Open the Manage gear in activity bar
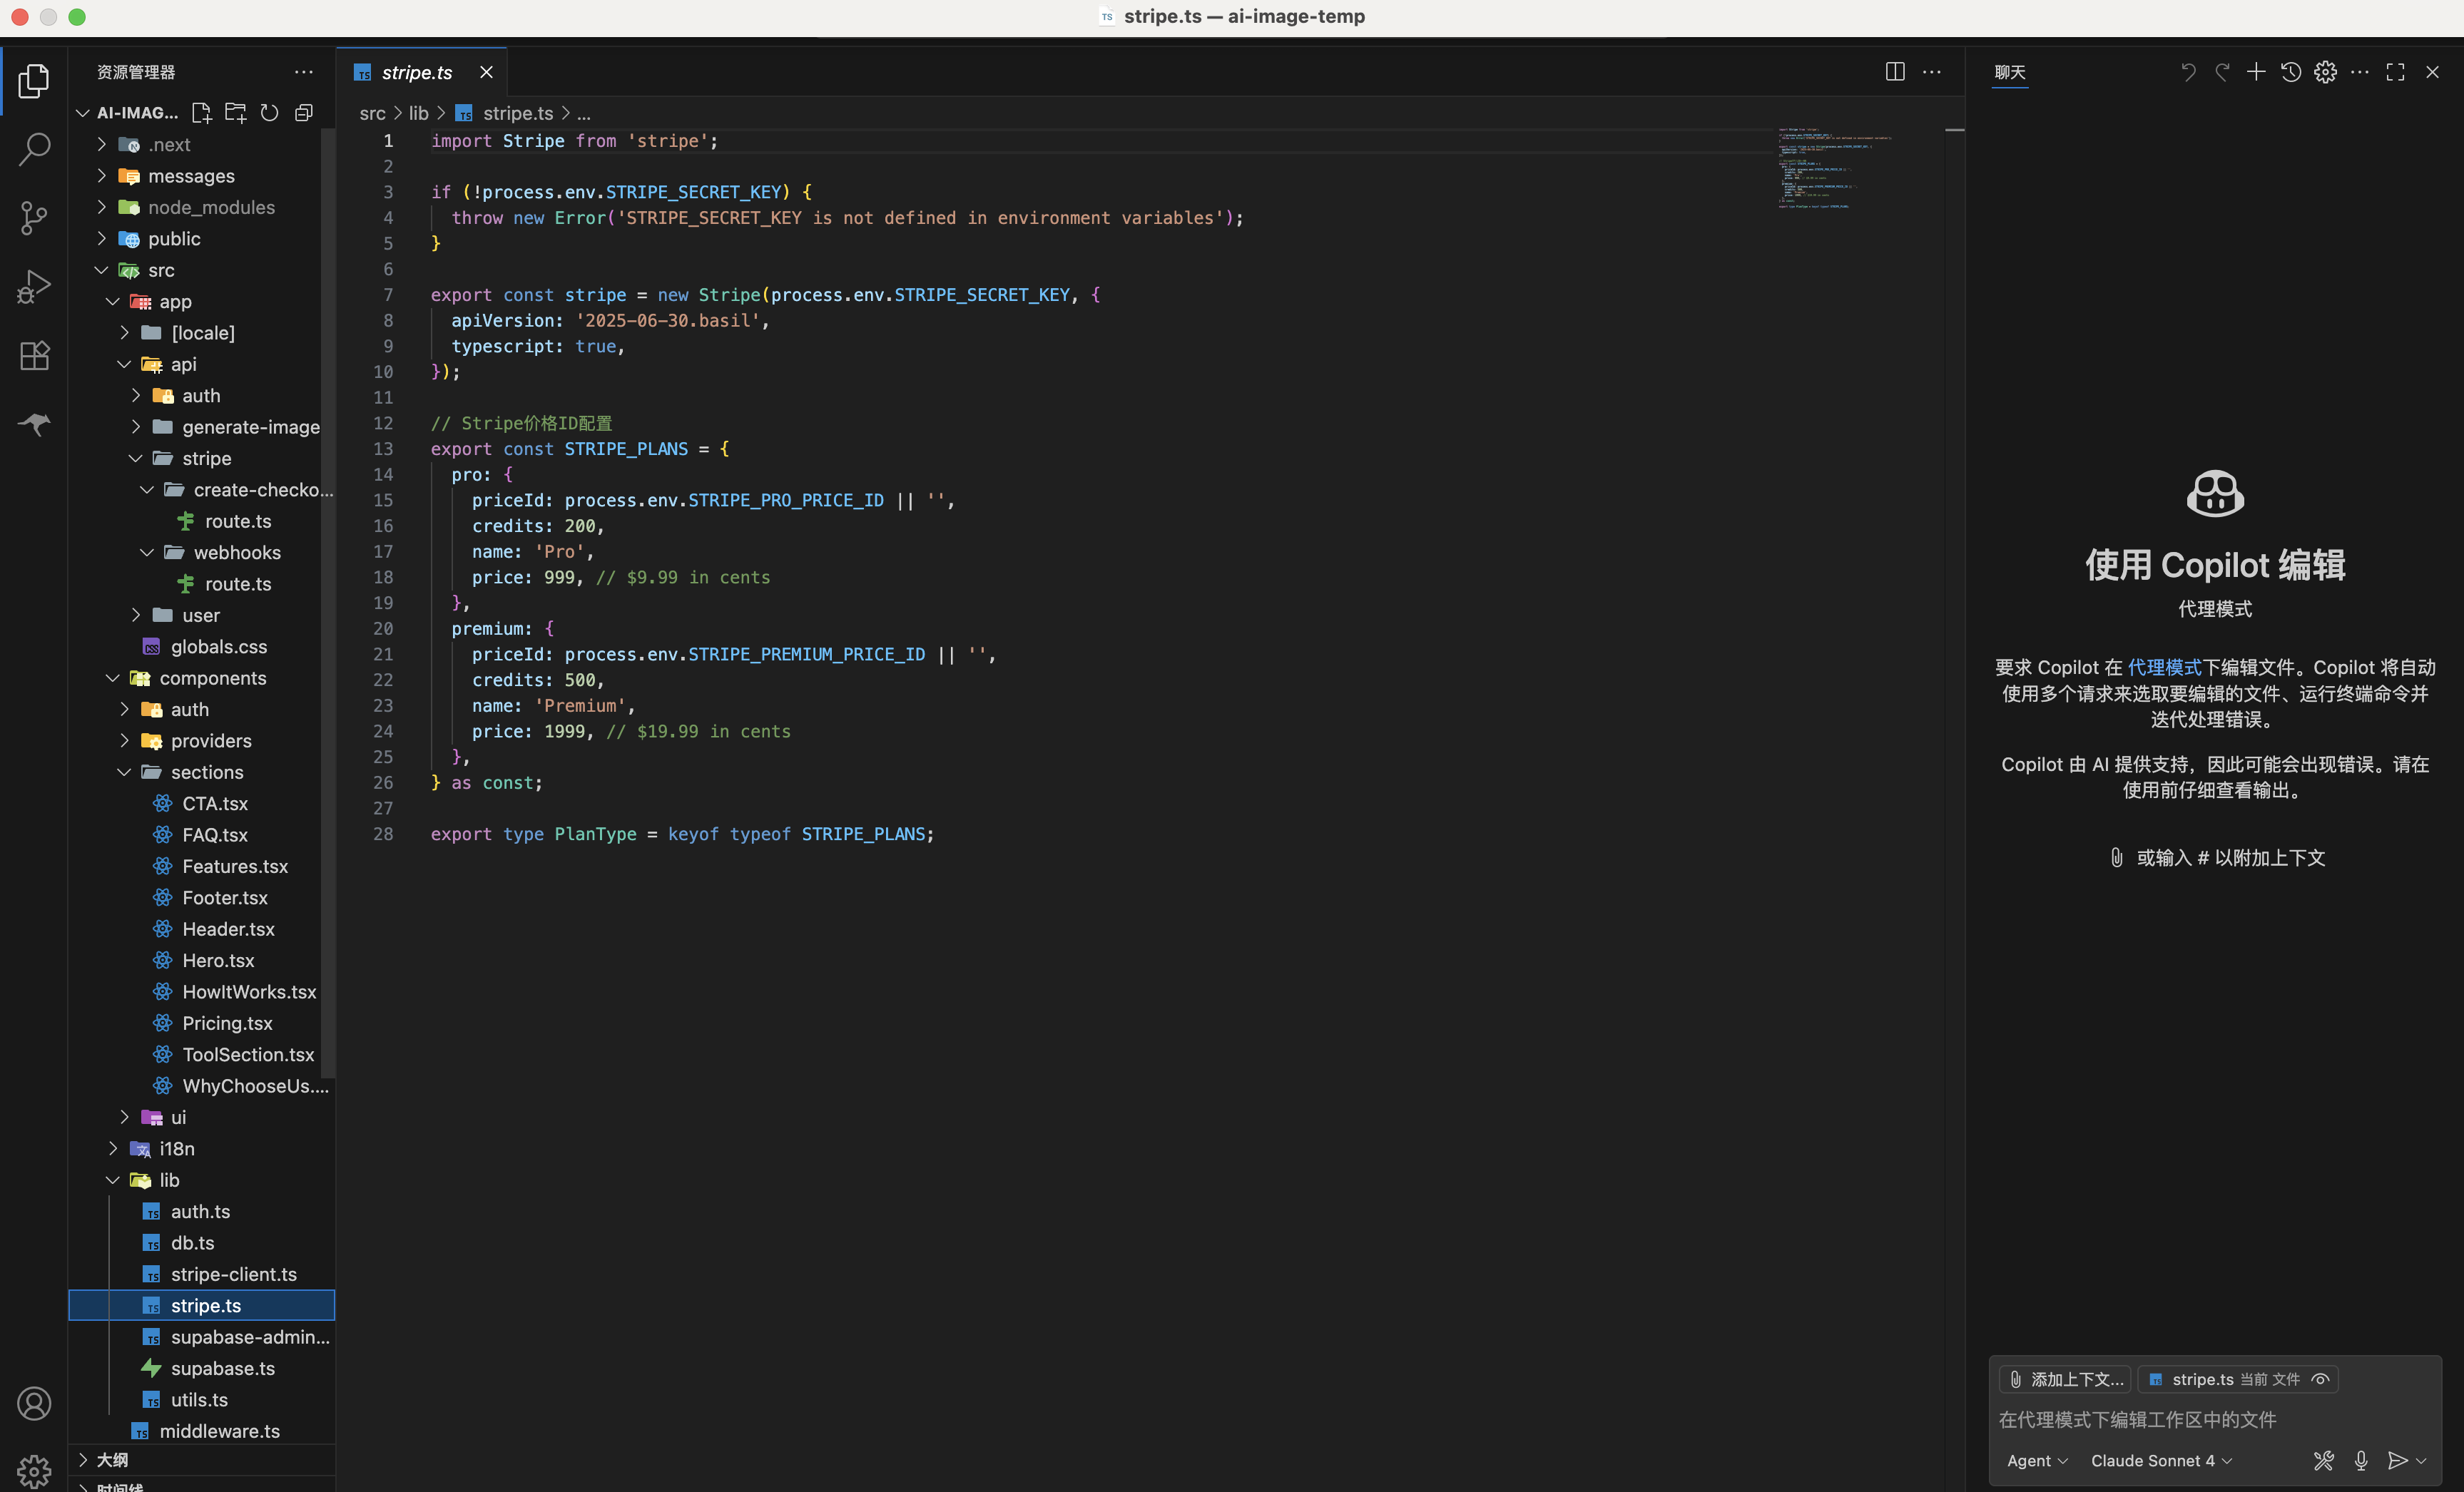Viewport: 2464px width, 1492px height. pyautogui.click(x=34, y=1471)
